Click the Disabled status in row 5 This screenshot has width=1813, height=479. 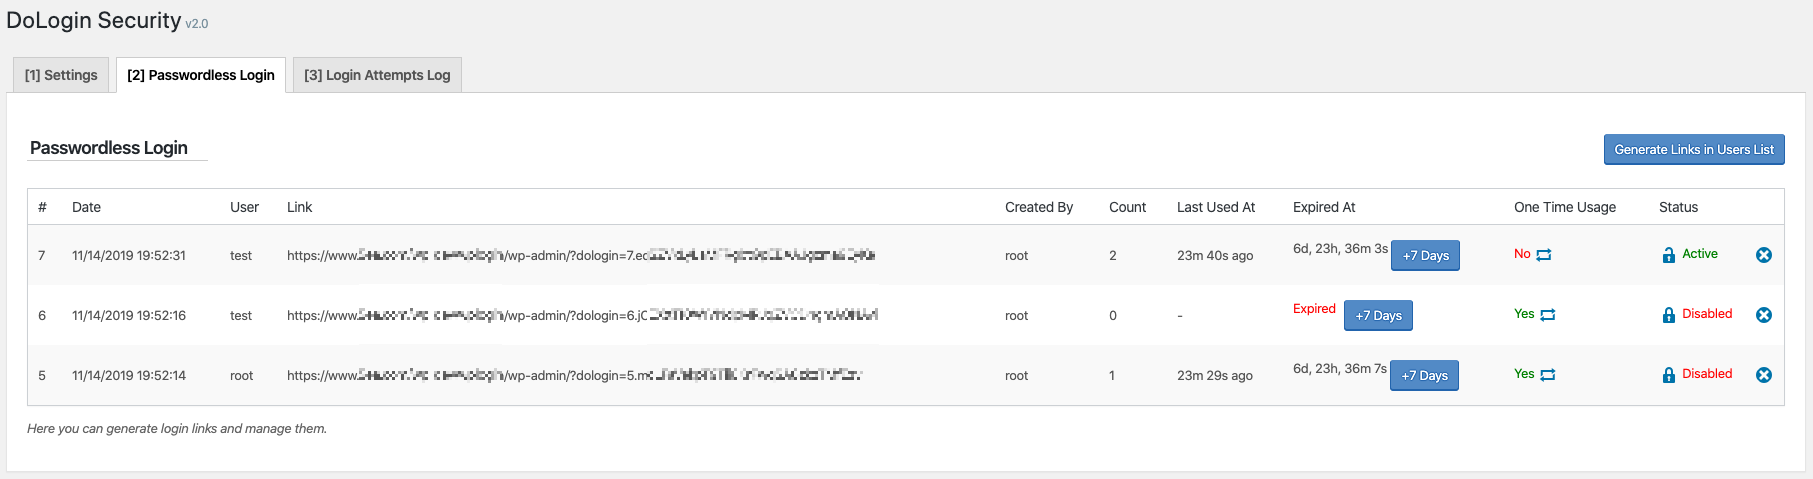[1707, 374]
